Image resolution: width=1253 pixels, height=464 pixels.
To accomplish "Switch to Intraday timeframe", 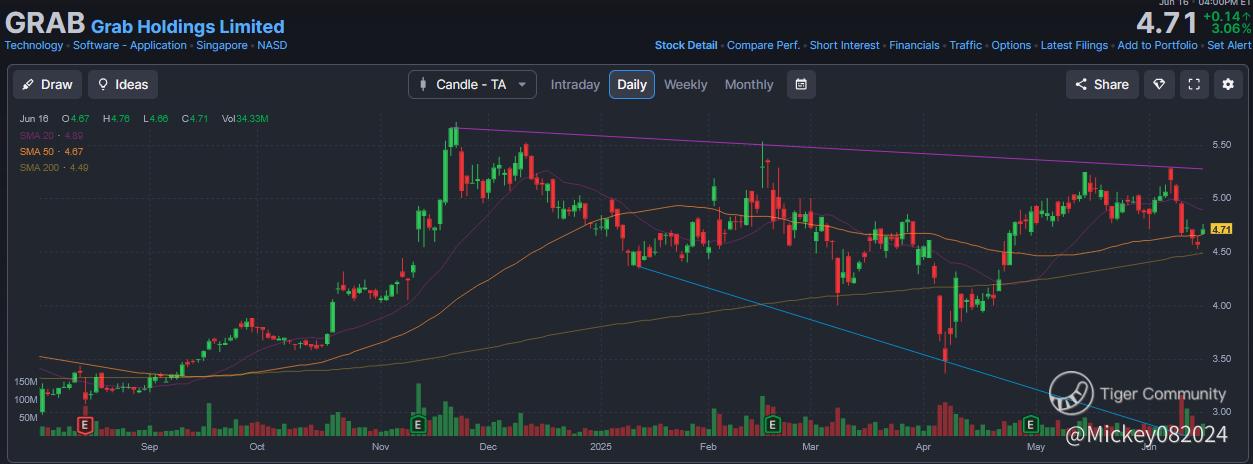I will (x=575, y=84).
